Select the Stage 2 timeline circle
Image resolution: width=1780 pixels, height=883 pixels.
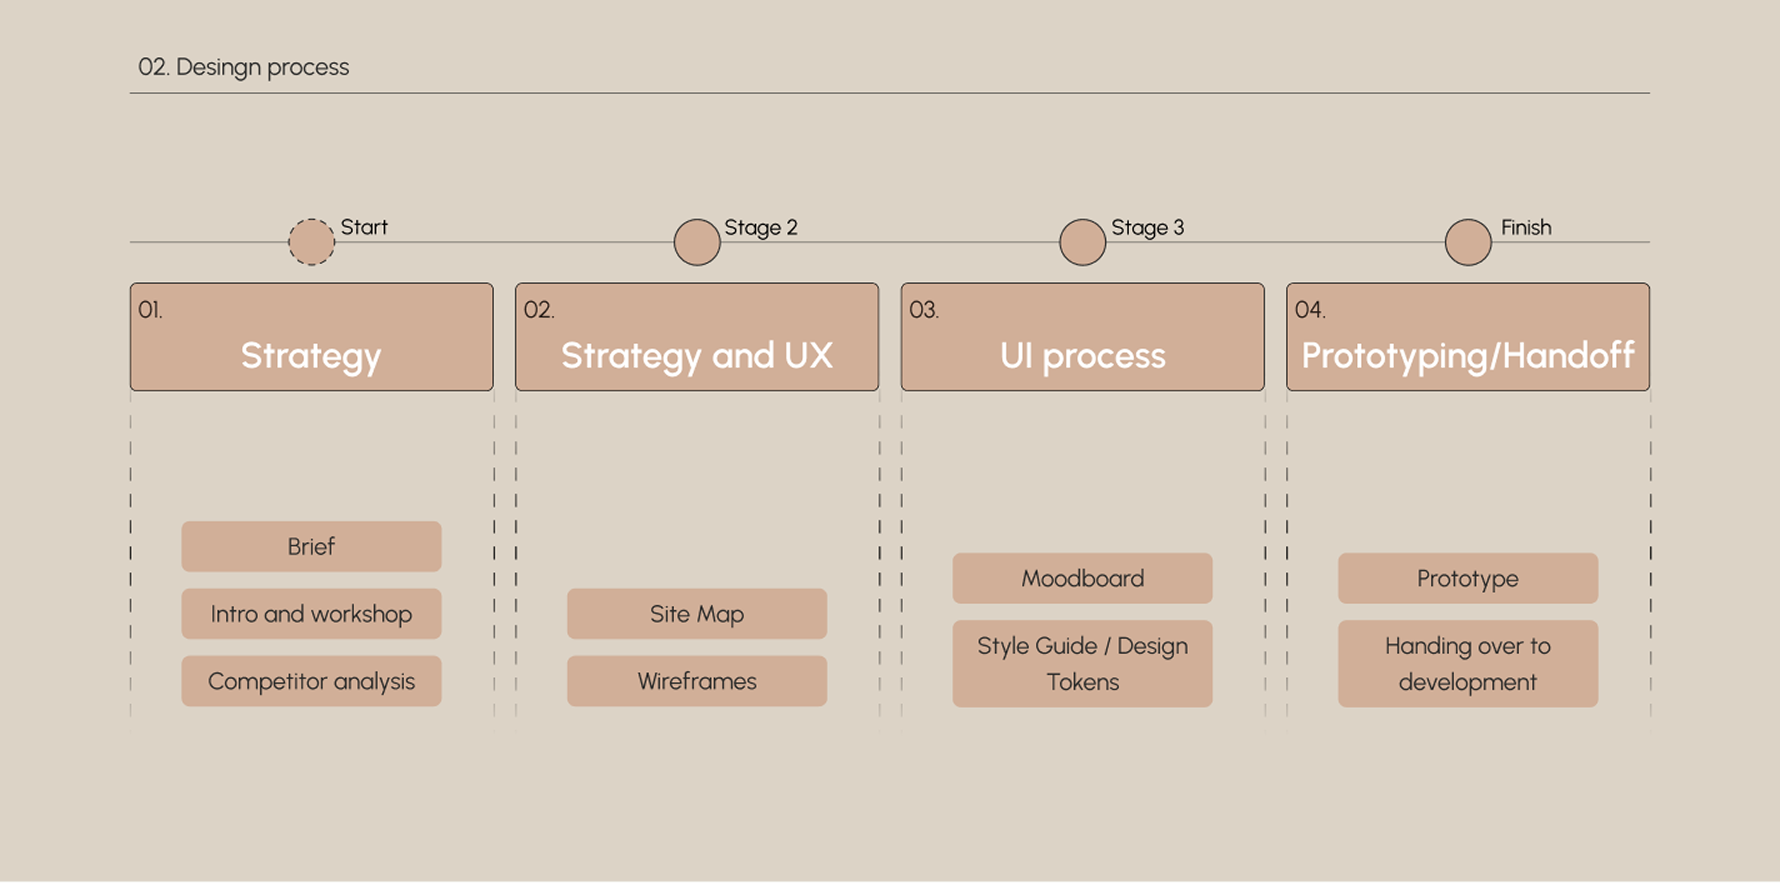[697, 242]
